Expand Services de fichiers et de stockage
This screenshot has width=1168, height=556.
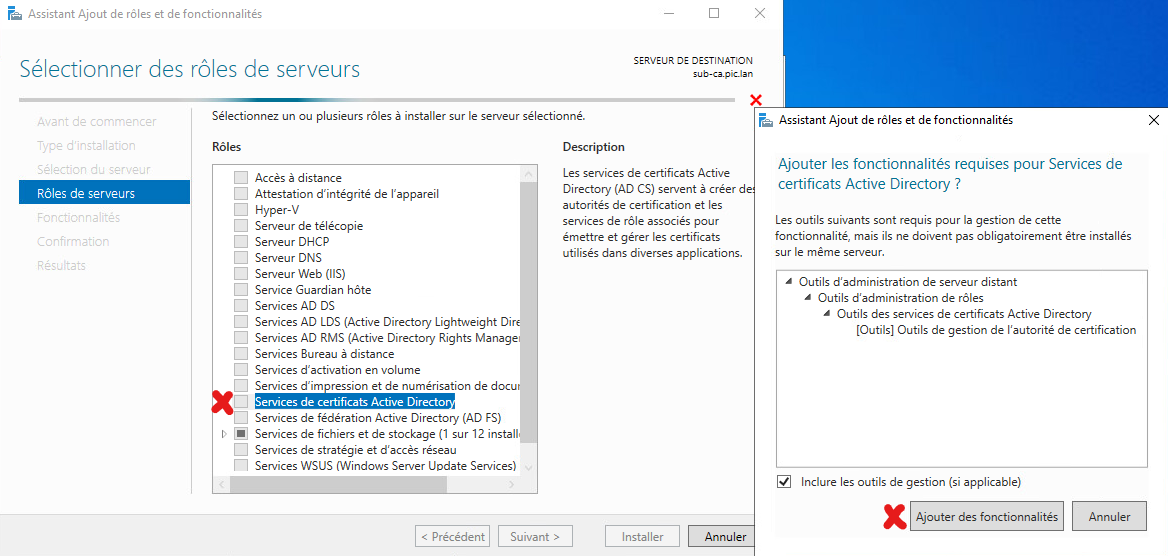tap(224, 434)
